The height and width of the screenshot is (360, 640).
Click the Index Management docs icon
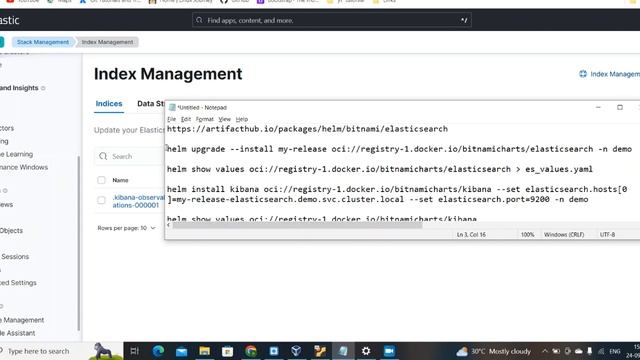pos(583,74)
